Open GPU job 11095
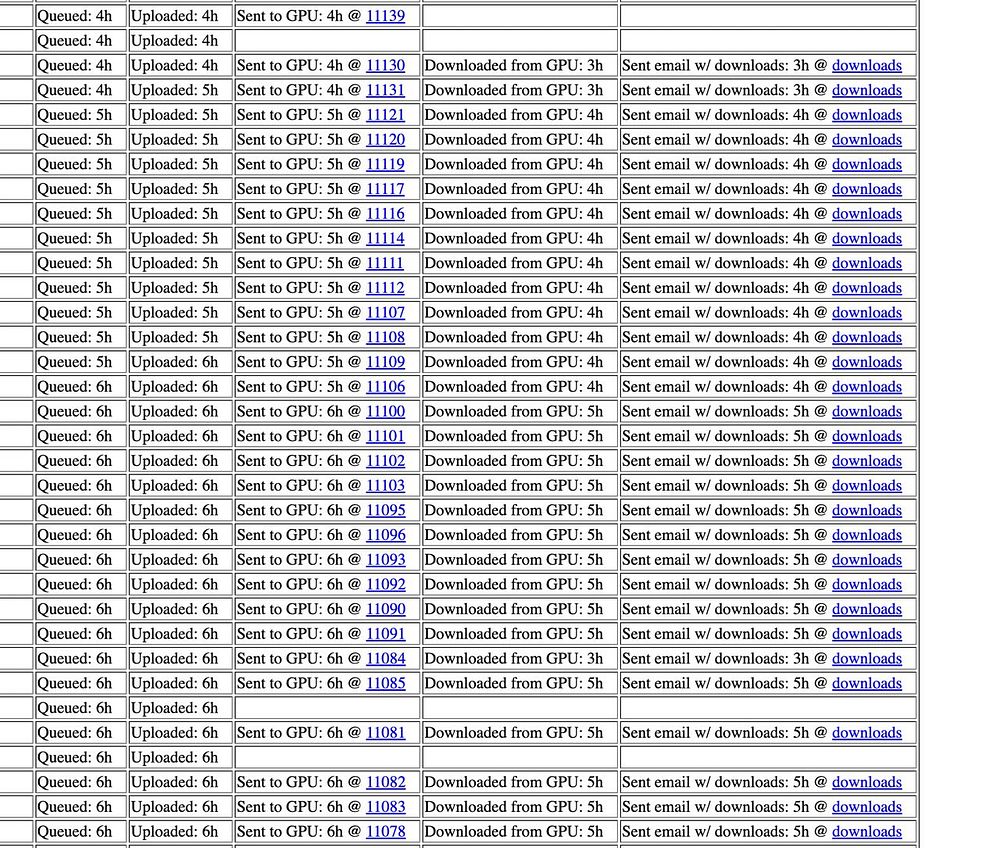The width and height of the screenshot is (1000, 848). coord(385,511)
